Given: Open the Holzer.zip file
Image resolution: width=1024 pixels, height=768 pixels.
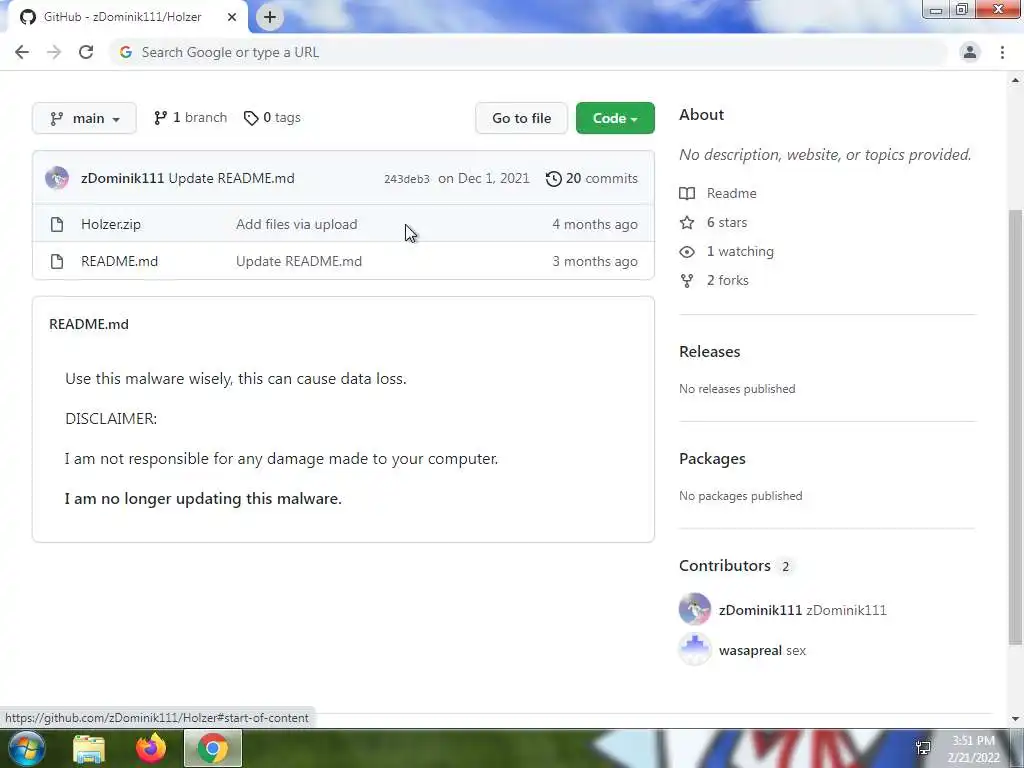Looking at the screenshot, I should coord(110,224).
